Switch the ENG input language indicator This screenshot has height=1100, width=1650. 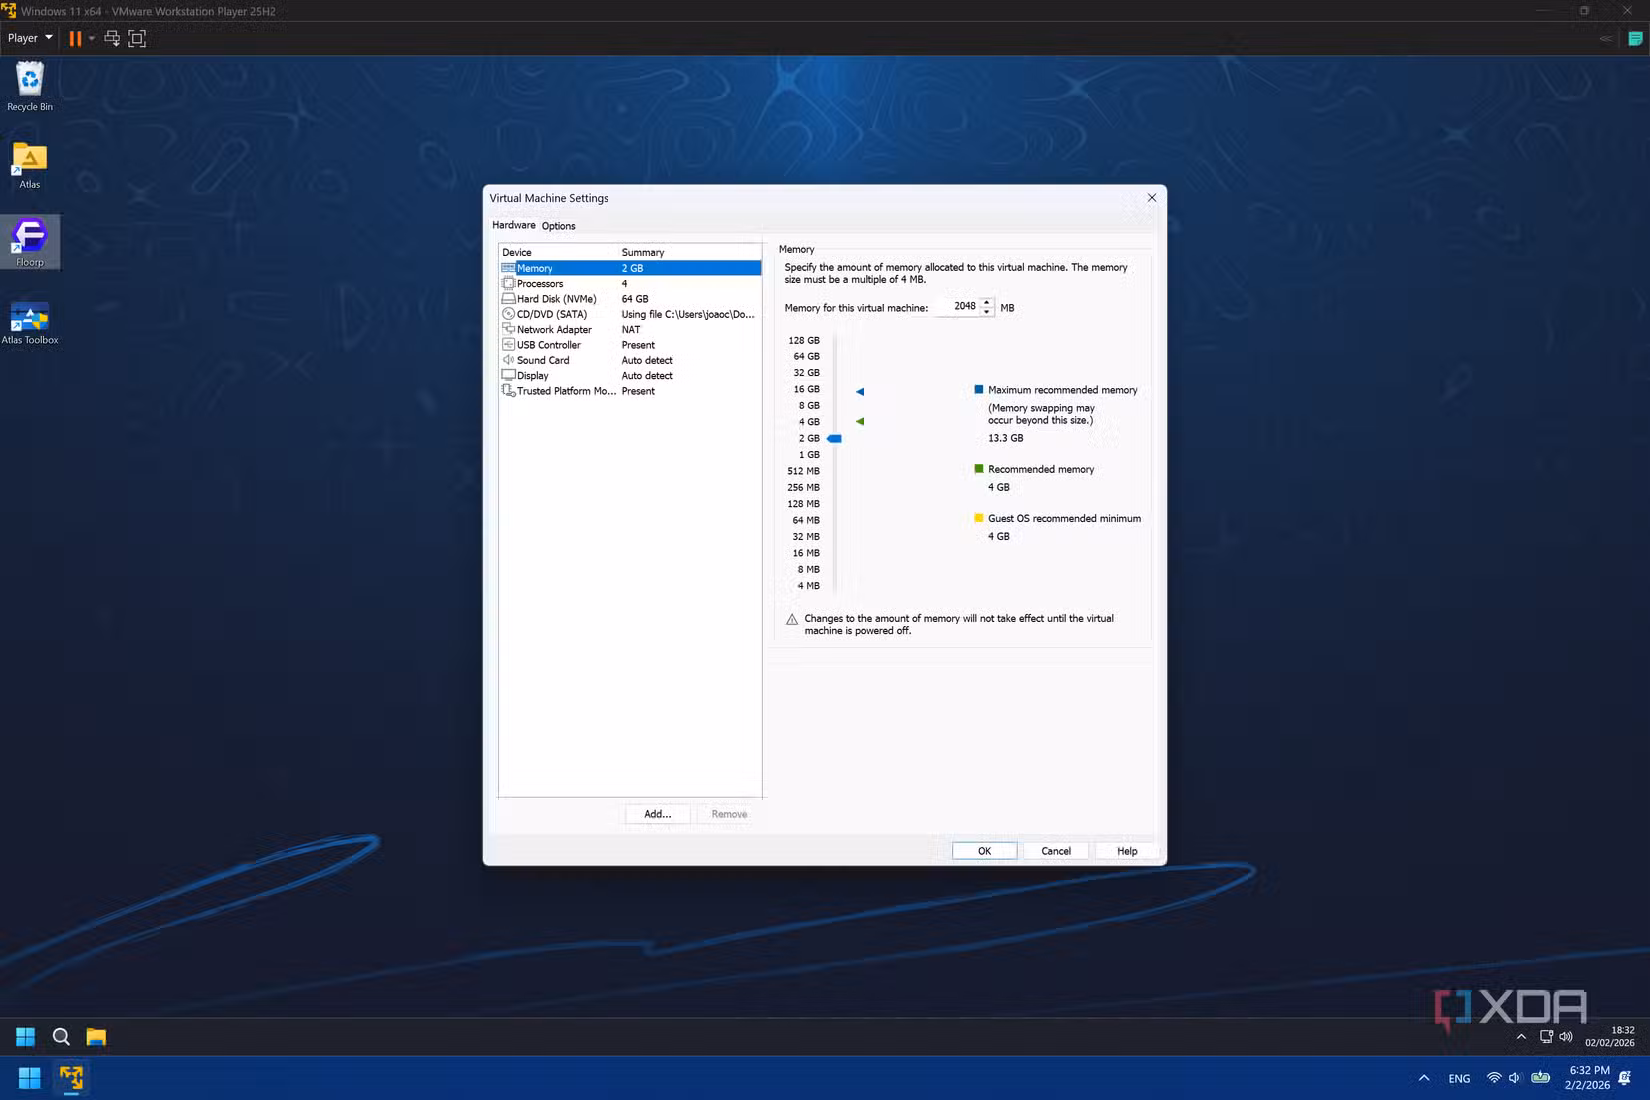(x=1459, y=1079)
